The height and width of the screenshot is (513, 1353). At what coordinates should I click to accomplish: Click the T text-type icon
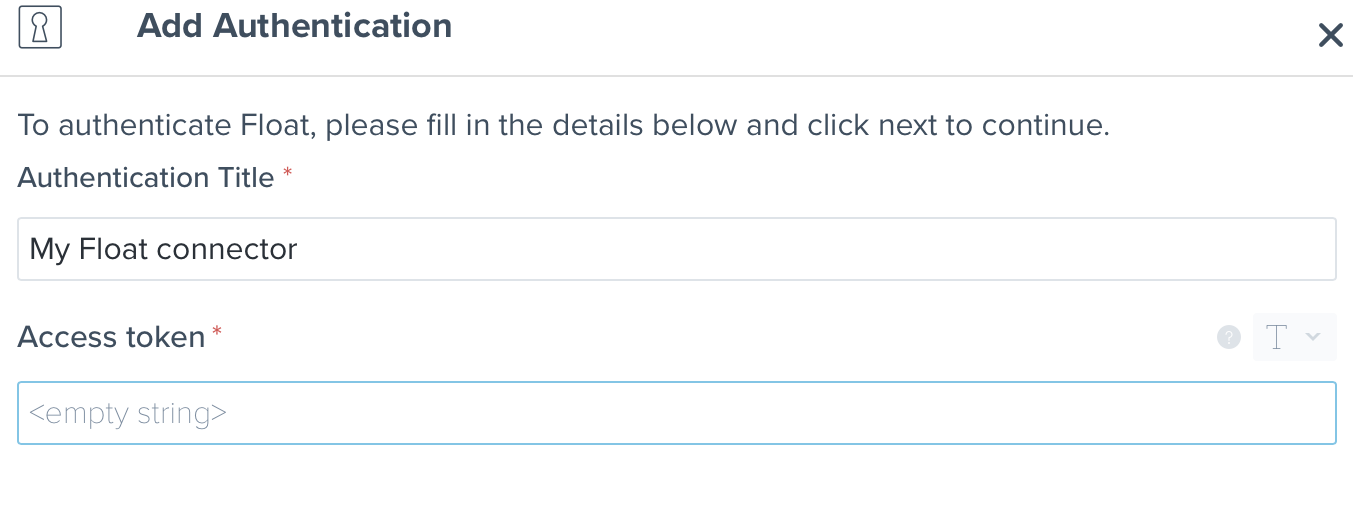click(1276, 338)
